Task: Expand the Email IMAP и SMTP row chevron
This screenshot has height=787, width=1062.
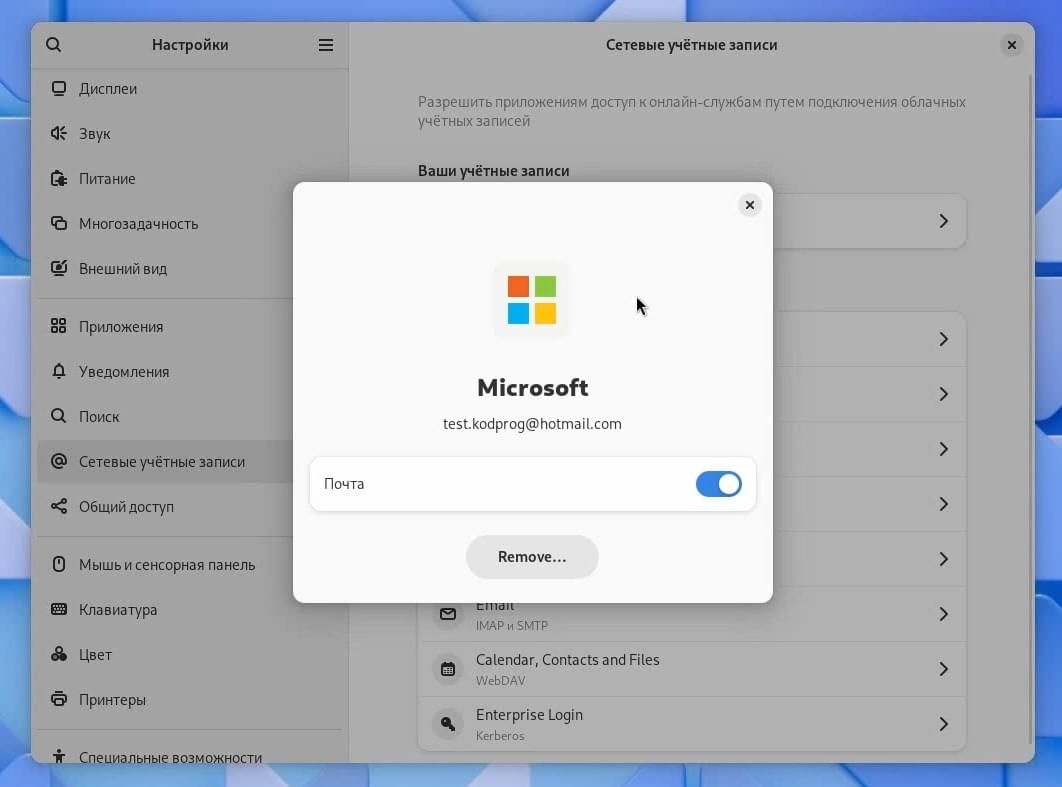Action: (x=943, y=614)
